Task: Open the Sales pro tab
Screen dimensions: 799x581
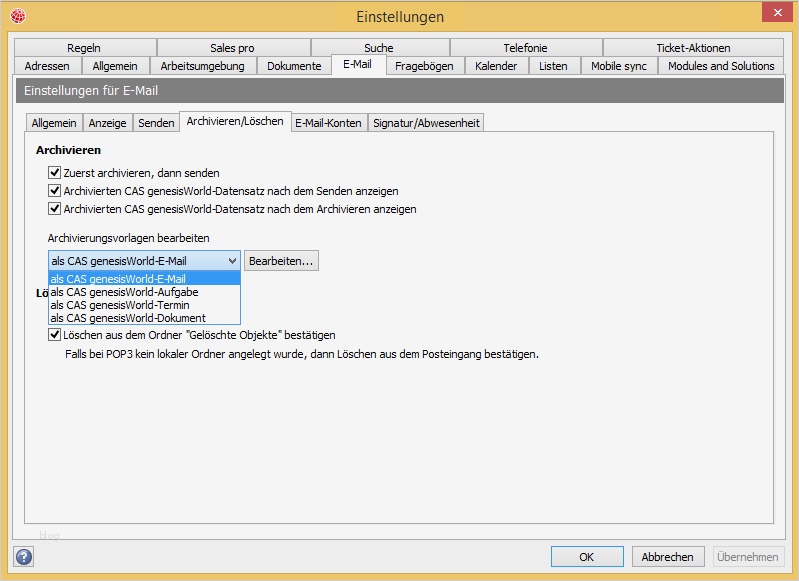Action: click(x=233, y=47)
